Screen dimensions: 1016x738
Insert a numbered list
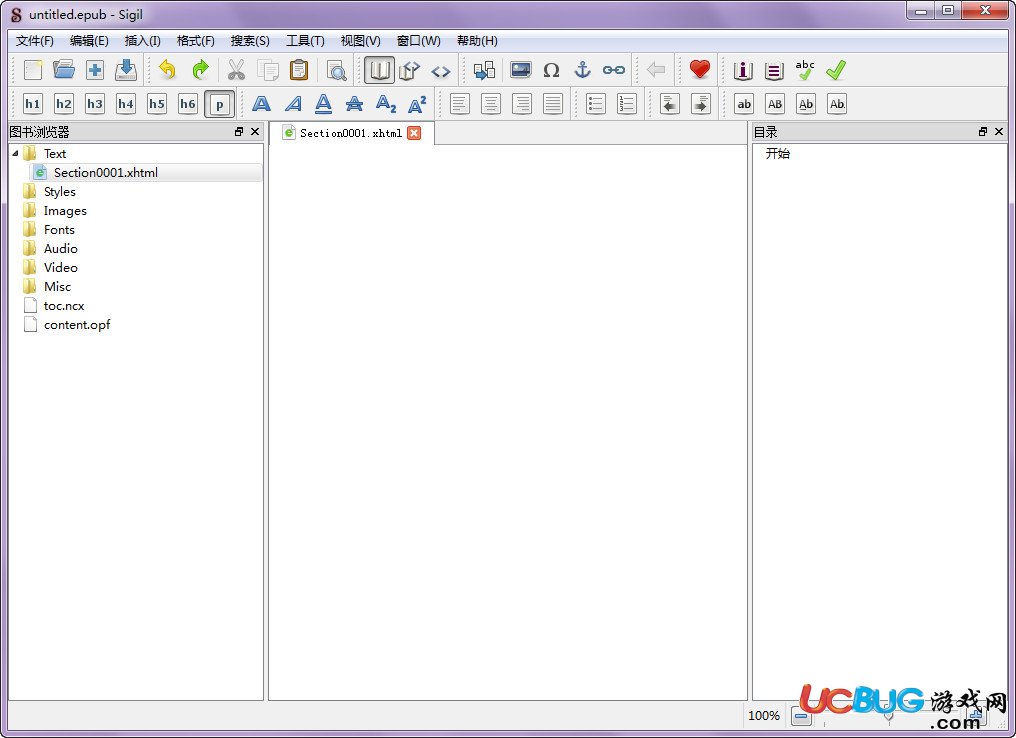tap(627, 104)
